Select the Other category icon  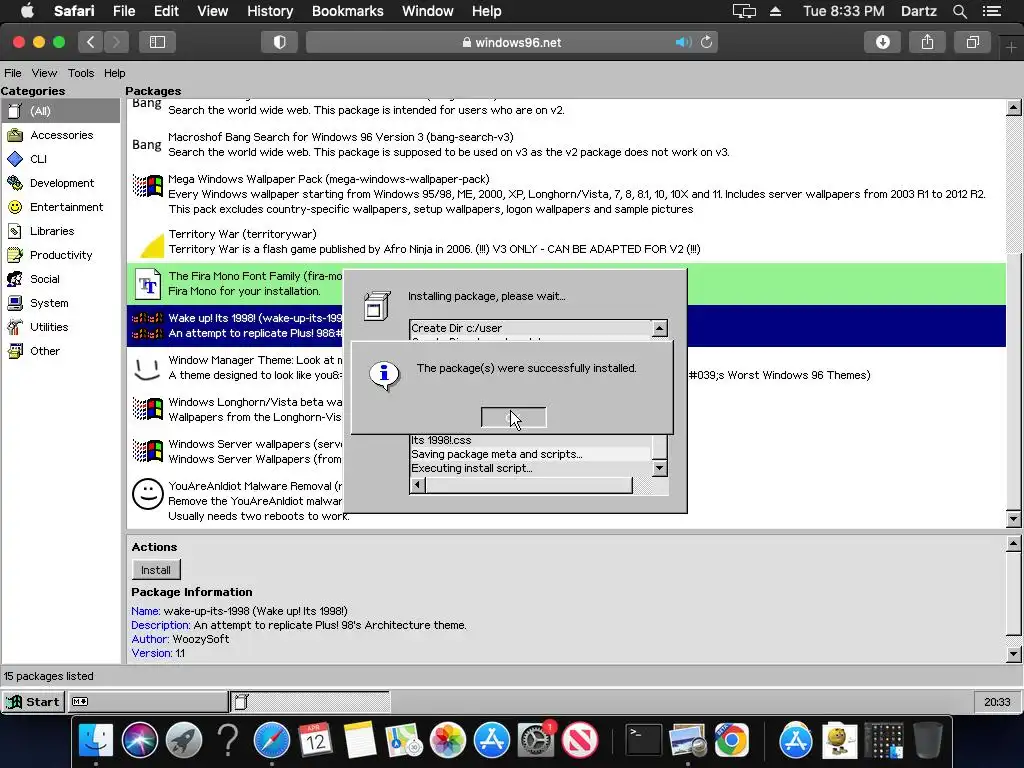15,351
